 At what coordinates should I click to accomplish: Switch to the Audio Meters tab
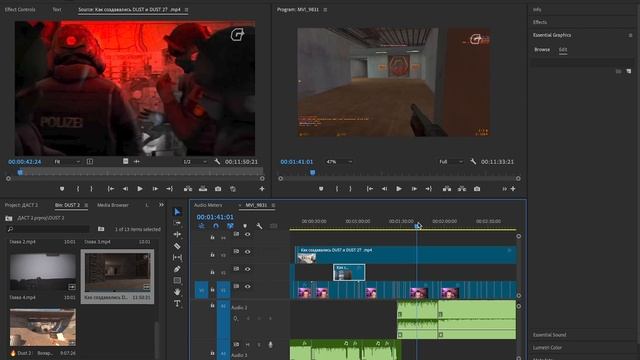tap(208, 205)
